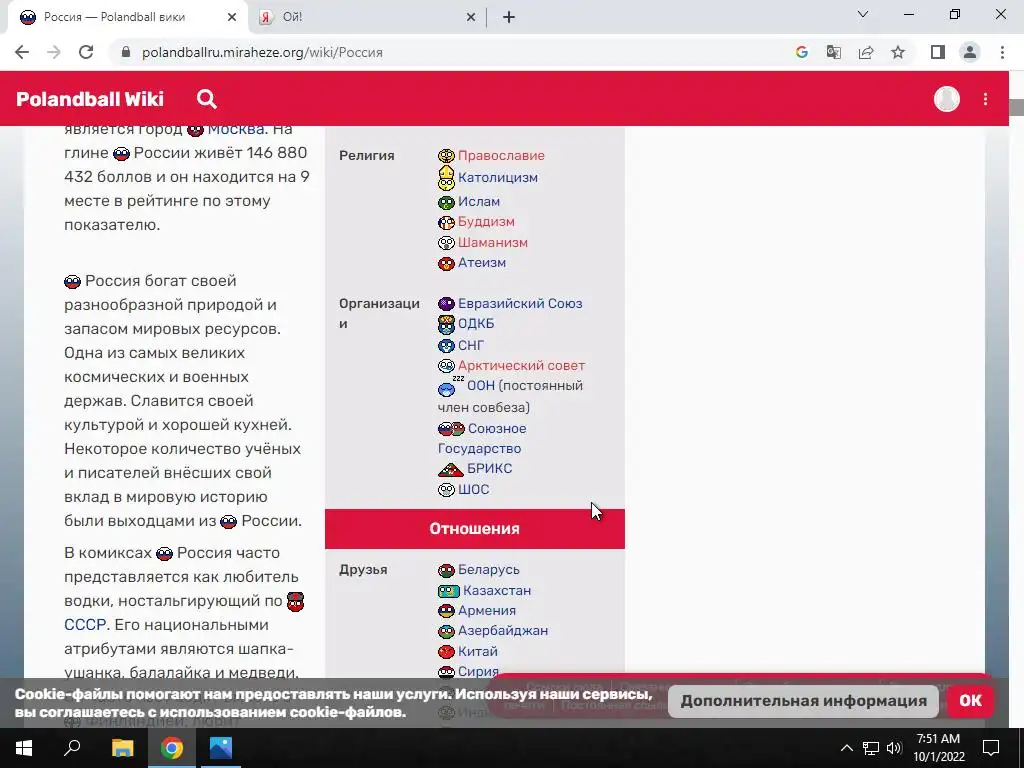This screenshot has width=1024, height=768.
Task: Open a new browser tab
Action: 509,18
